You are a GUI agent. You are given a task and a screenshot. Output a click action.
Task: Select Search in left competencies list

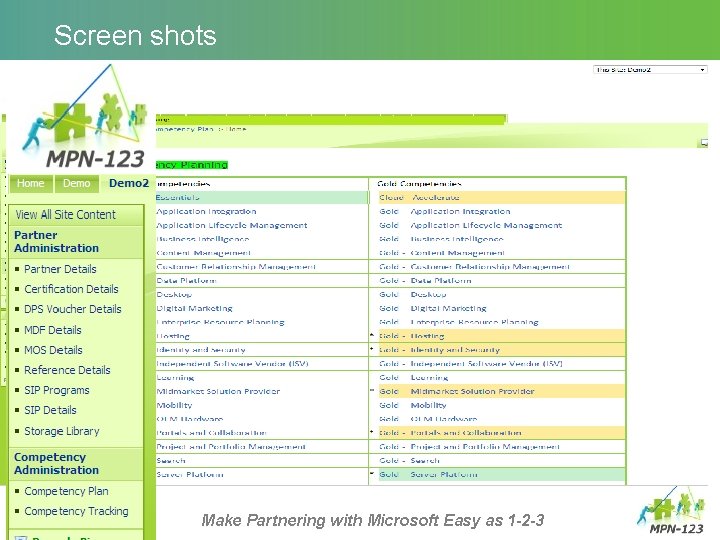click(171, 460)
